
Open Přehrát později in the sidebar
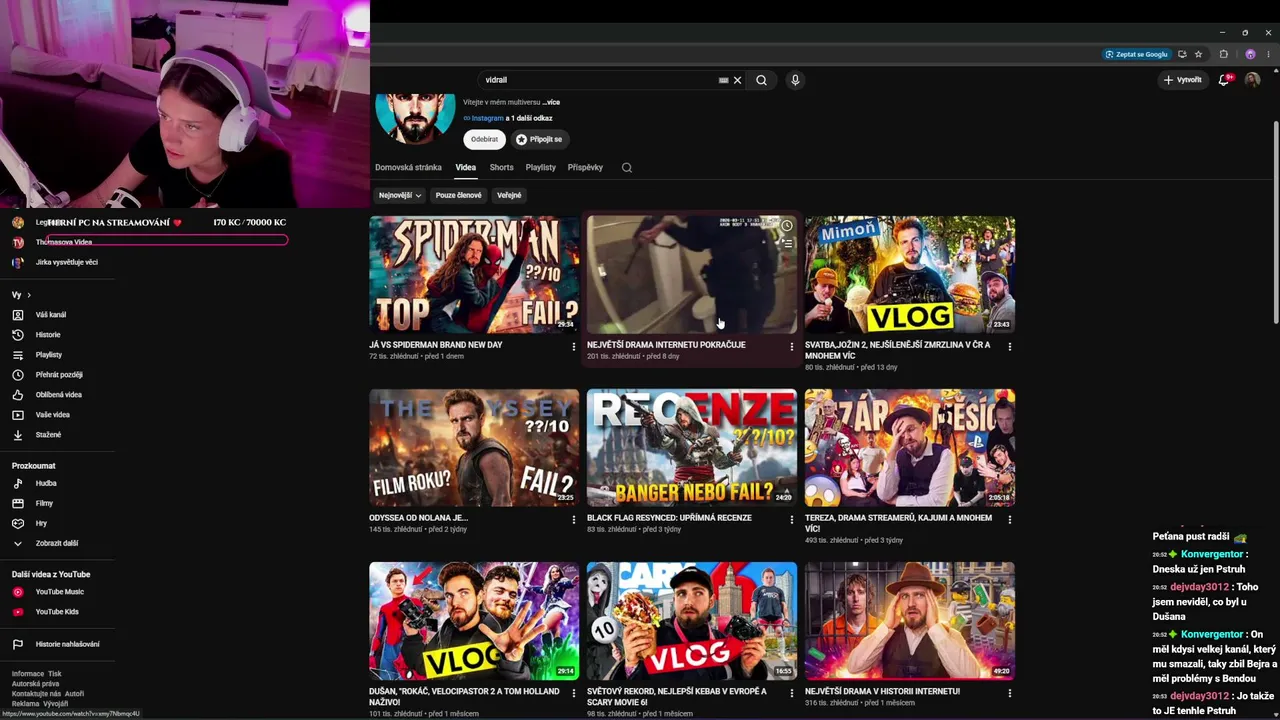[57, 375]
